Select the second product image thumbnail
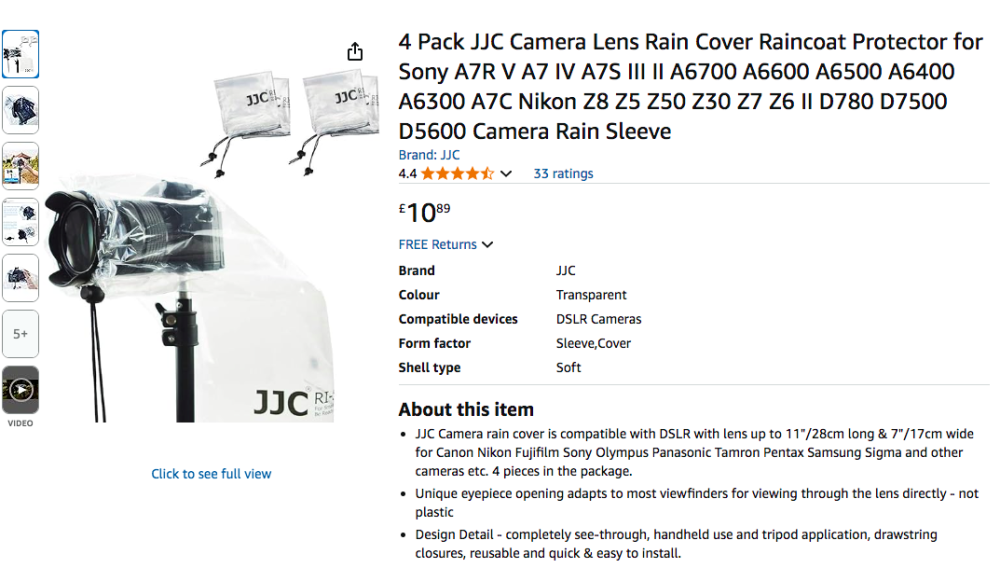The height and width of the screenshot is (568, 1000). [20, 110]
